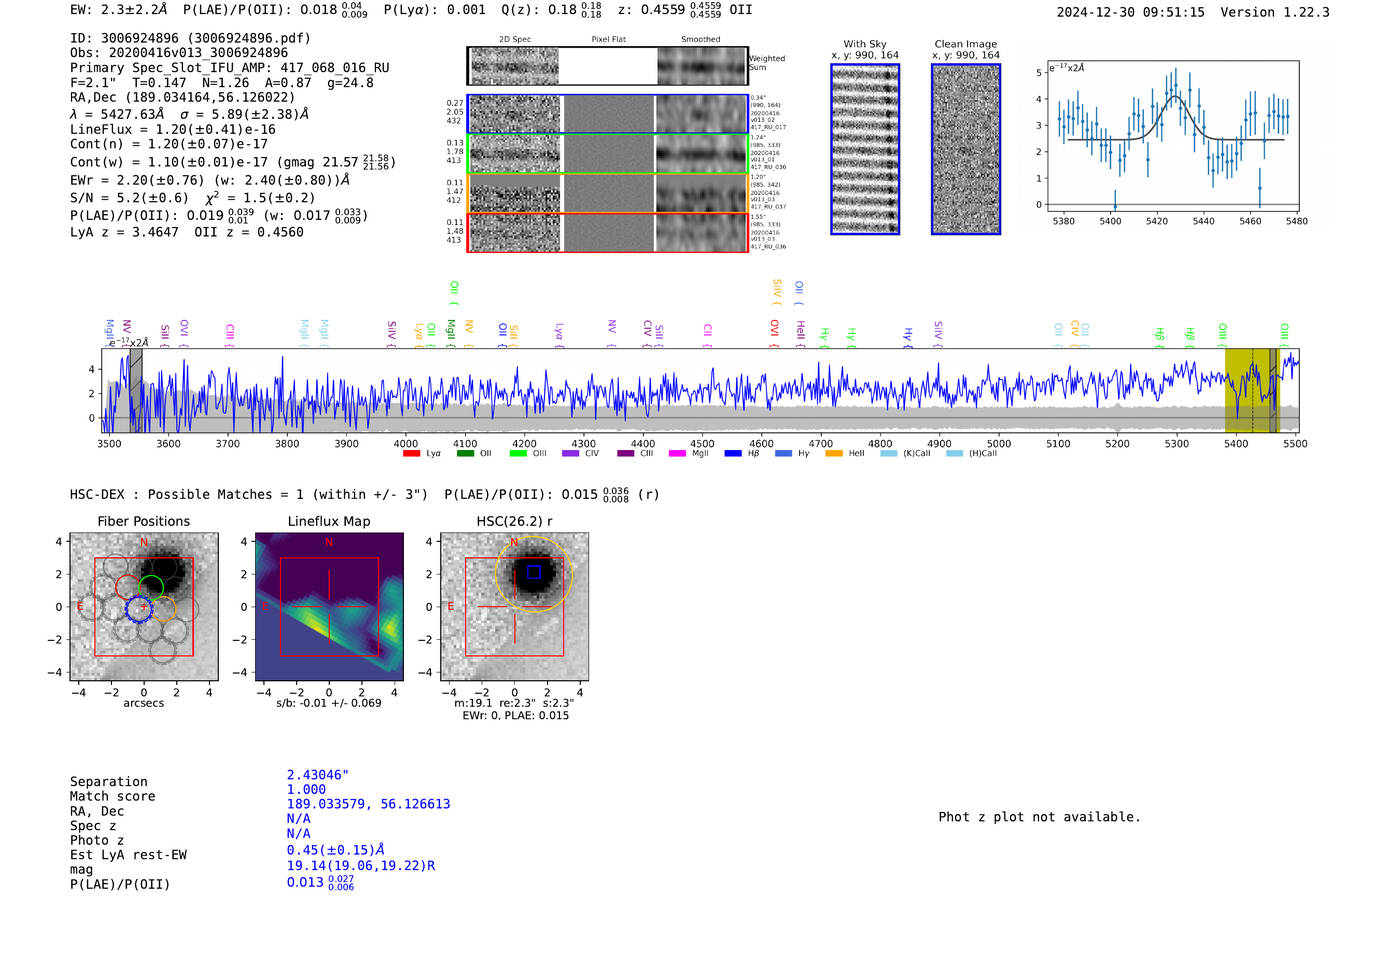
Task: Click the green-bordered fiber Pixel Flat cutout
Action: 608,154
